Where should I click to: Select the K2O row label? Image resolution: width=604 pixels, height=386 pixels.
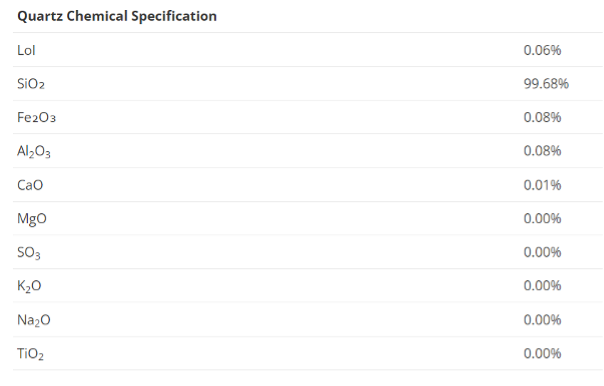[x=29, y=286]
